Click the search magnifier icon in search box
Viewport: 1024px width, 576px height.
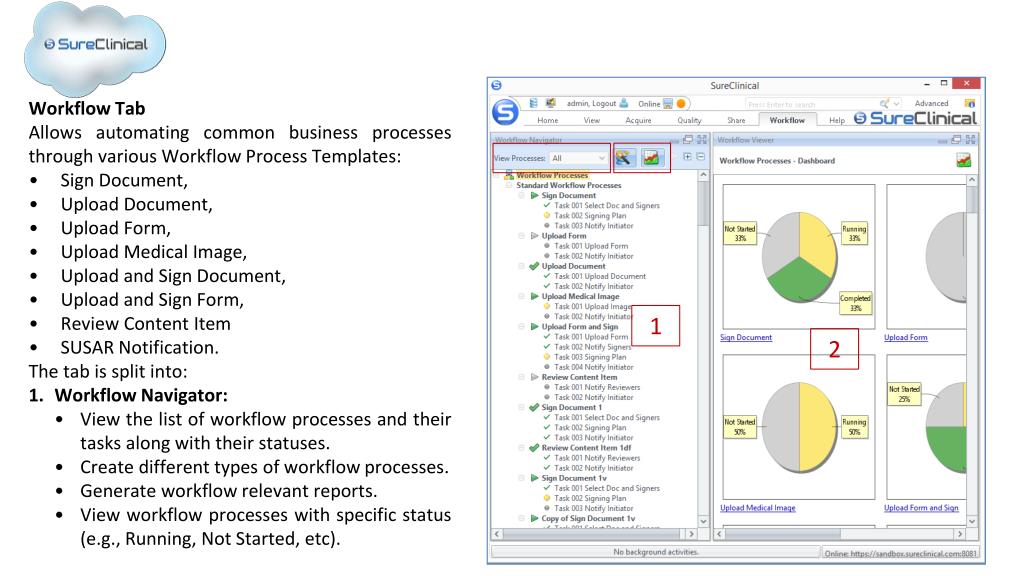884,103
